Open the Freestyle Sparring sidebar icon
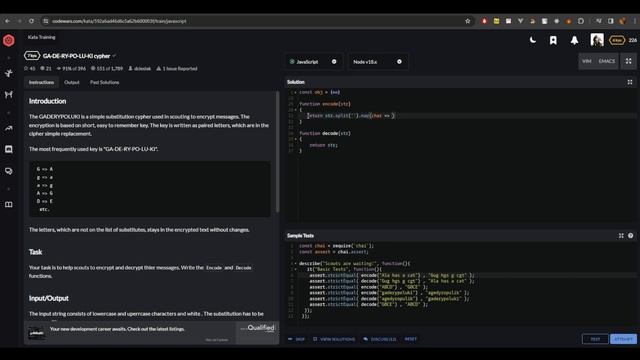This screenshot has height=360, width=640. [x=9, y=95]
